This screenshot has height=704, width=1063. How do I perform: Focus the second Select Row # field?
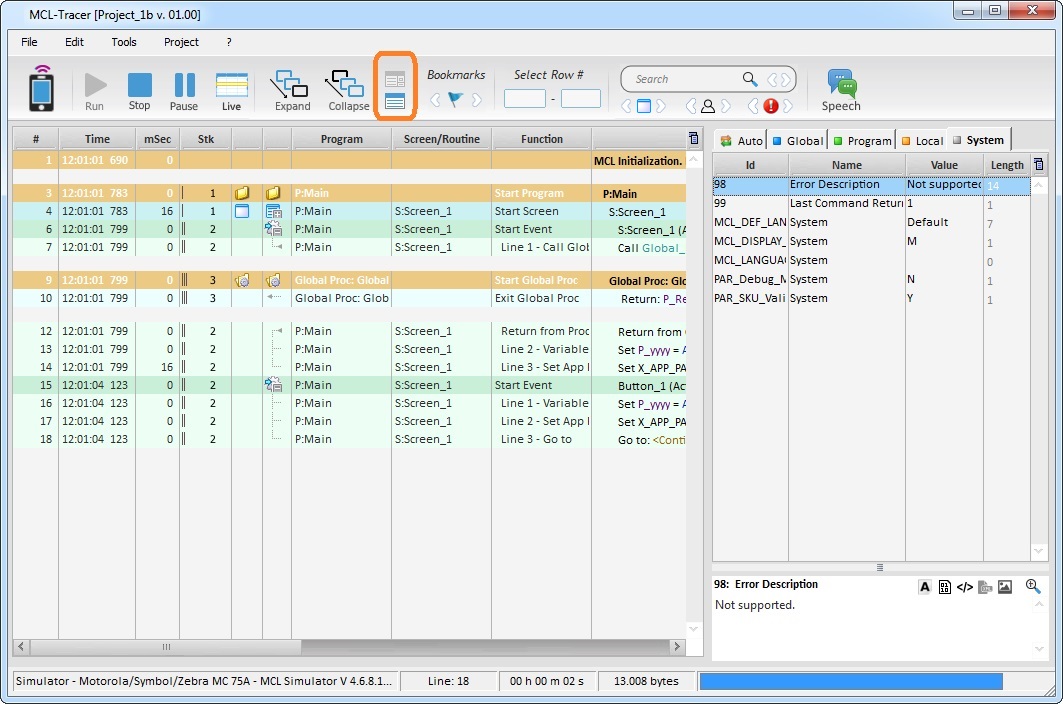(x=580, y=99)
